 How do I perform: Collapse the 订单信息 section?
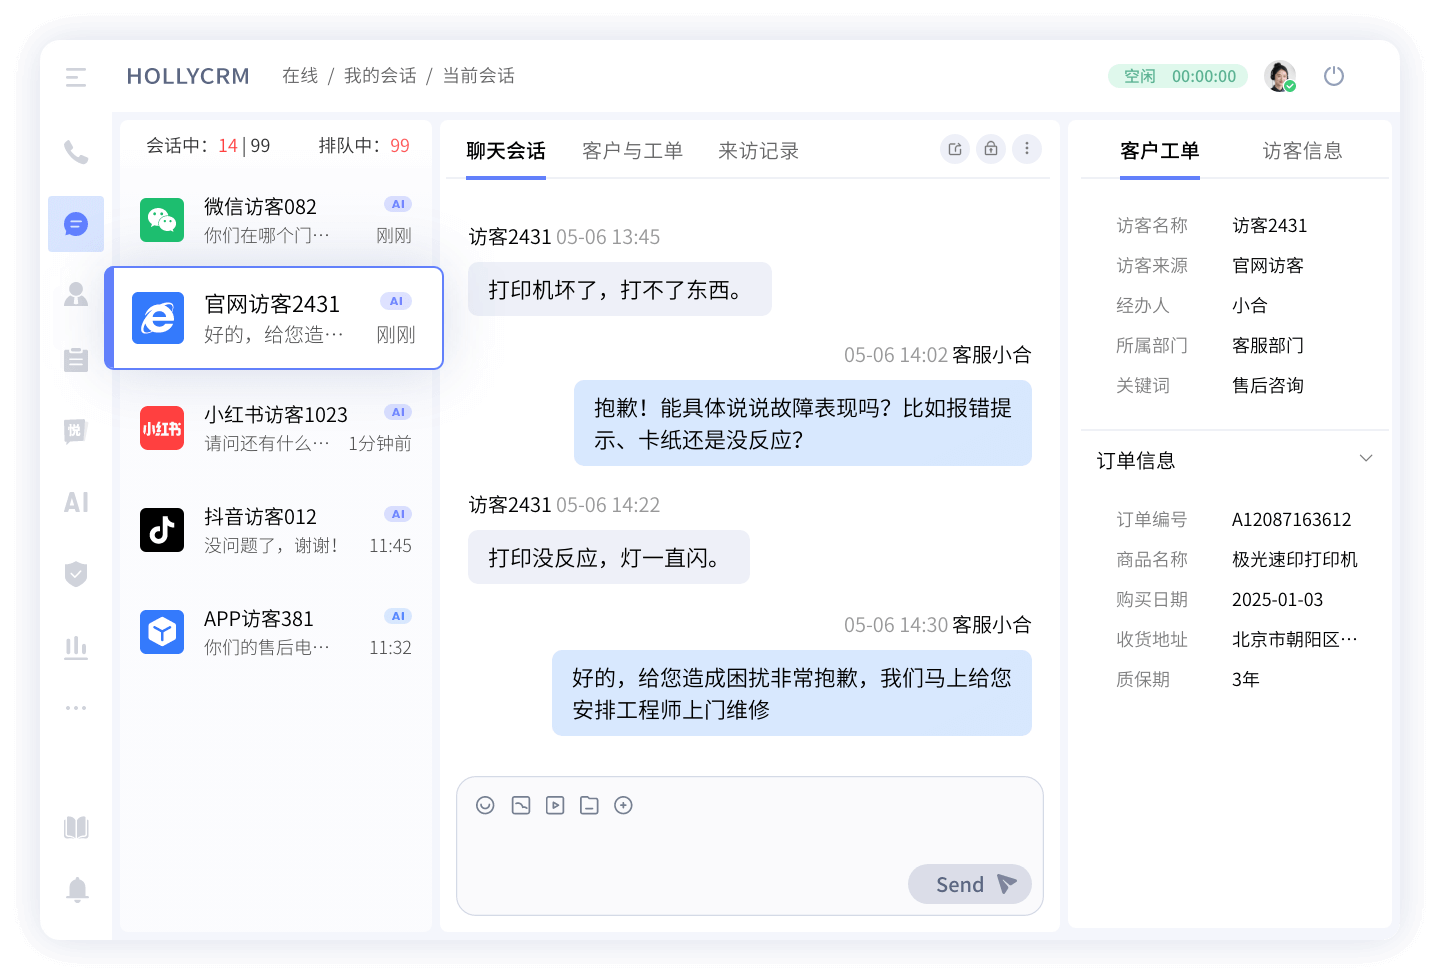(1366, 458)
